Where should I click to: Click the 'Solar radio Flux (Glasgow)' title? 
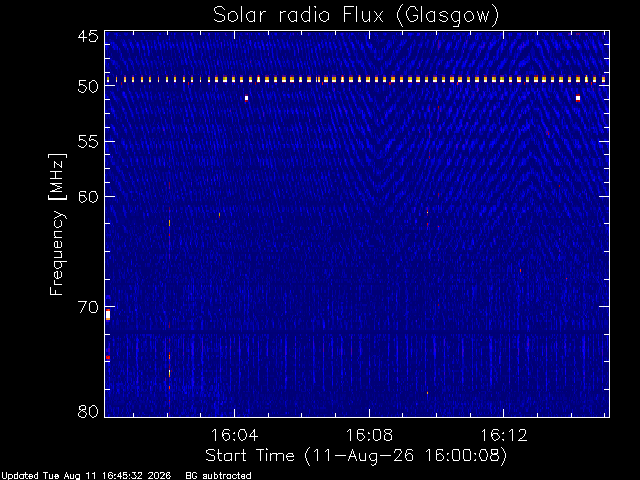coord(356,16)
